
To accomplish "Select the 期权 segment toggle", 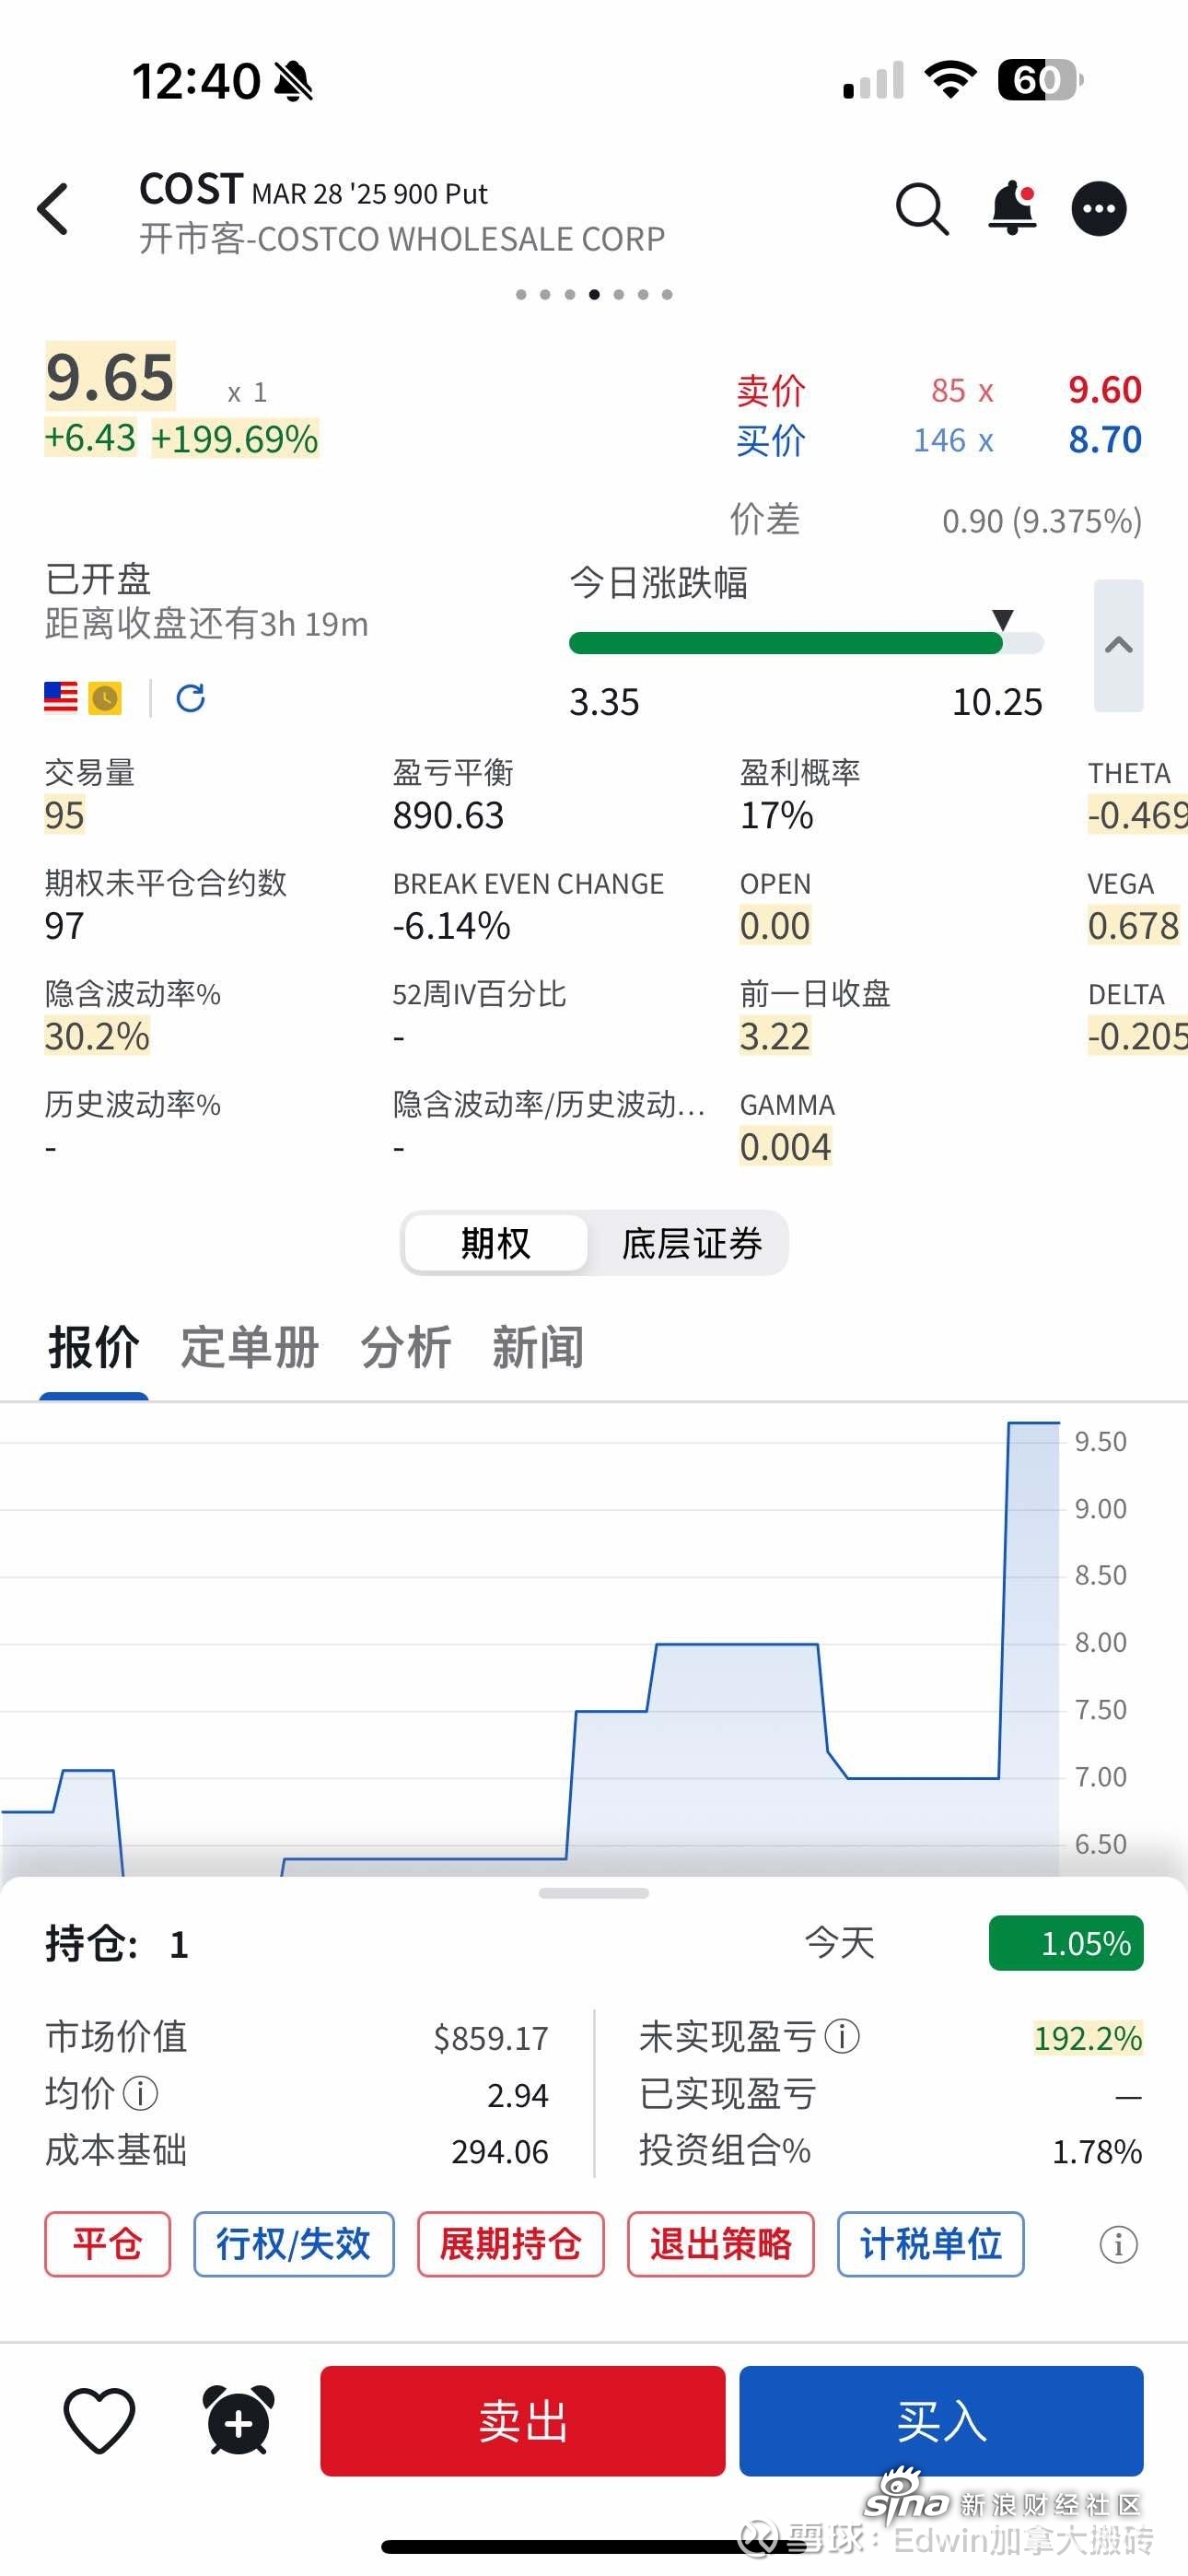I will [x=496, y=1243].
